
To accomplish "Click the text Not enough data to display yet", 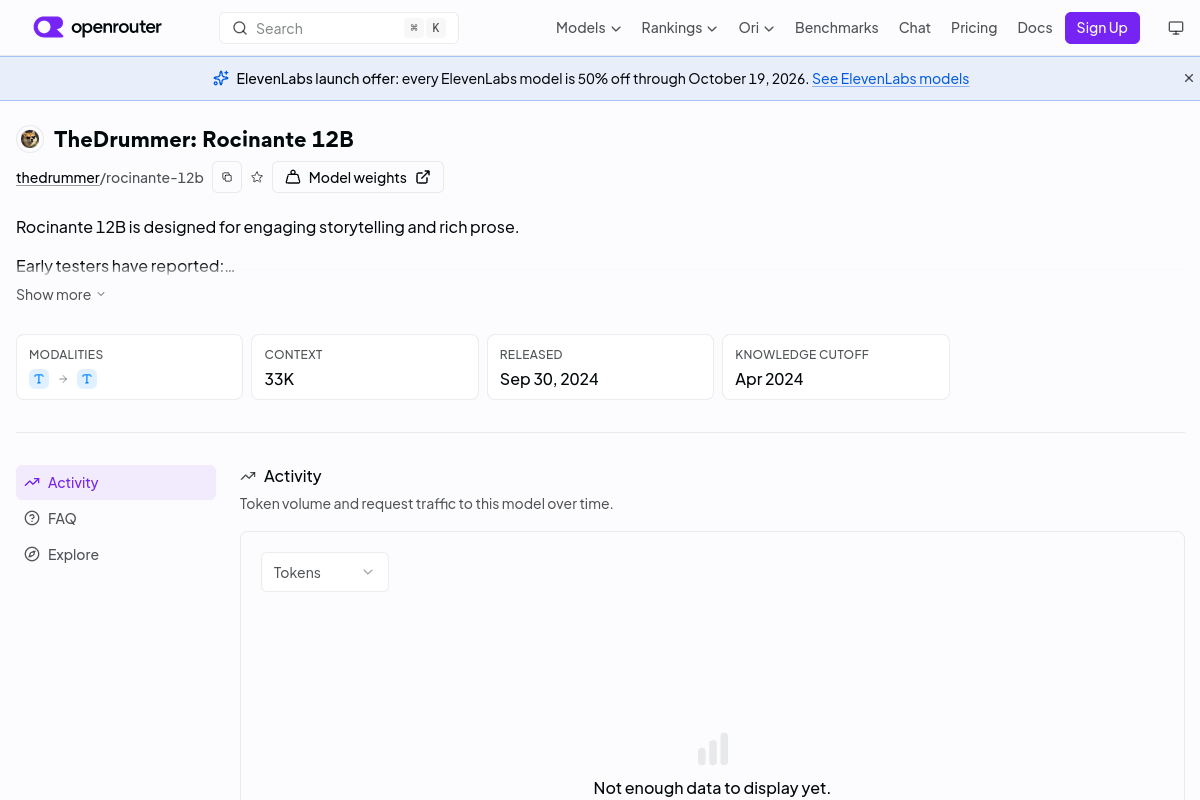I will [712, 788].
